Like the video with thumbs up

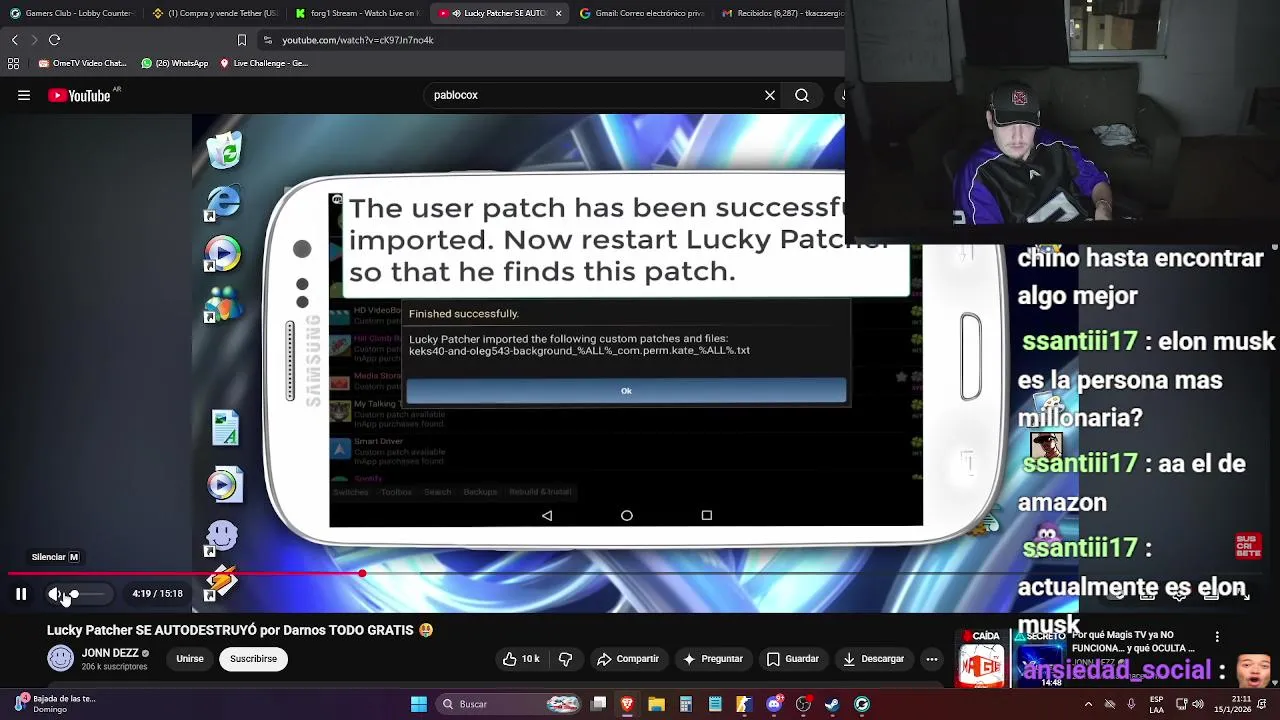point(522,659)
